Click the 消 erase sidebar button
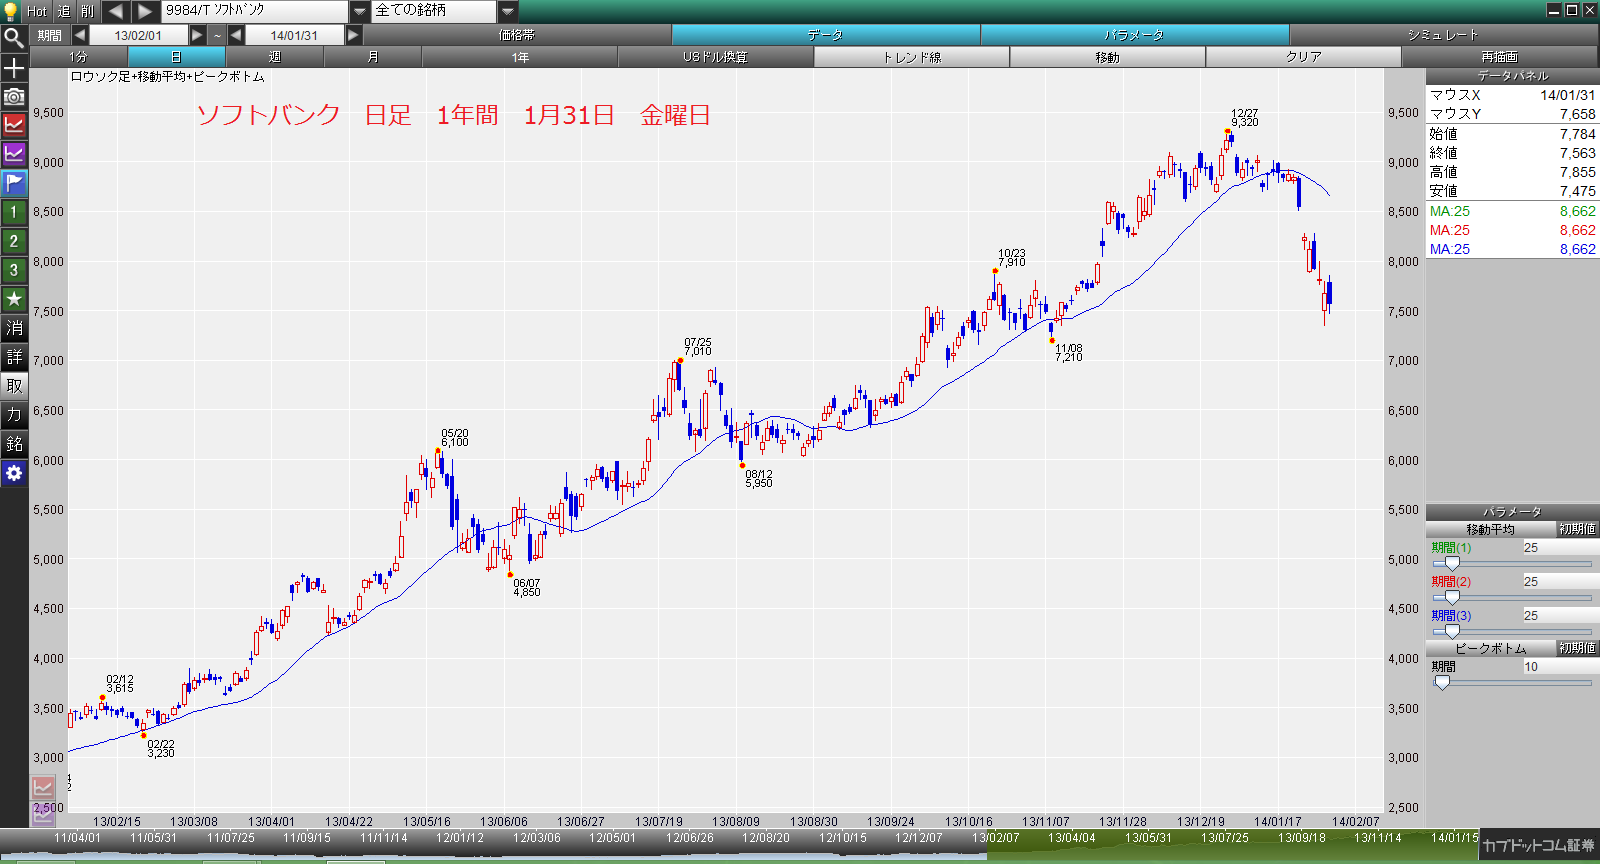This screenshot has width=1610, height=864. coord(14,328)
